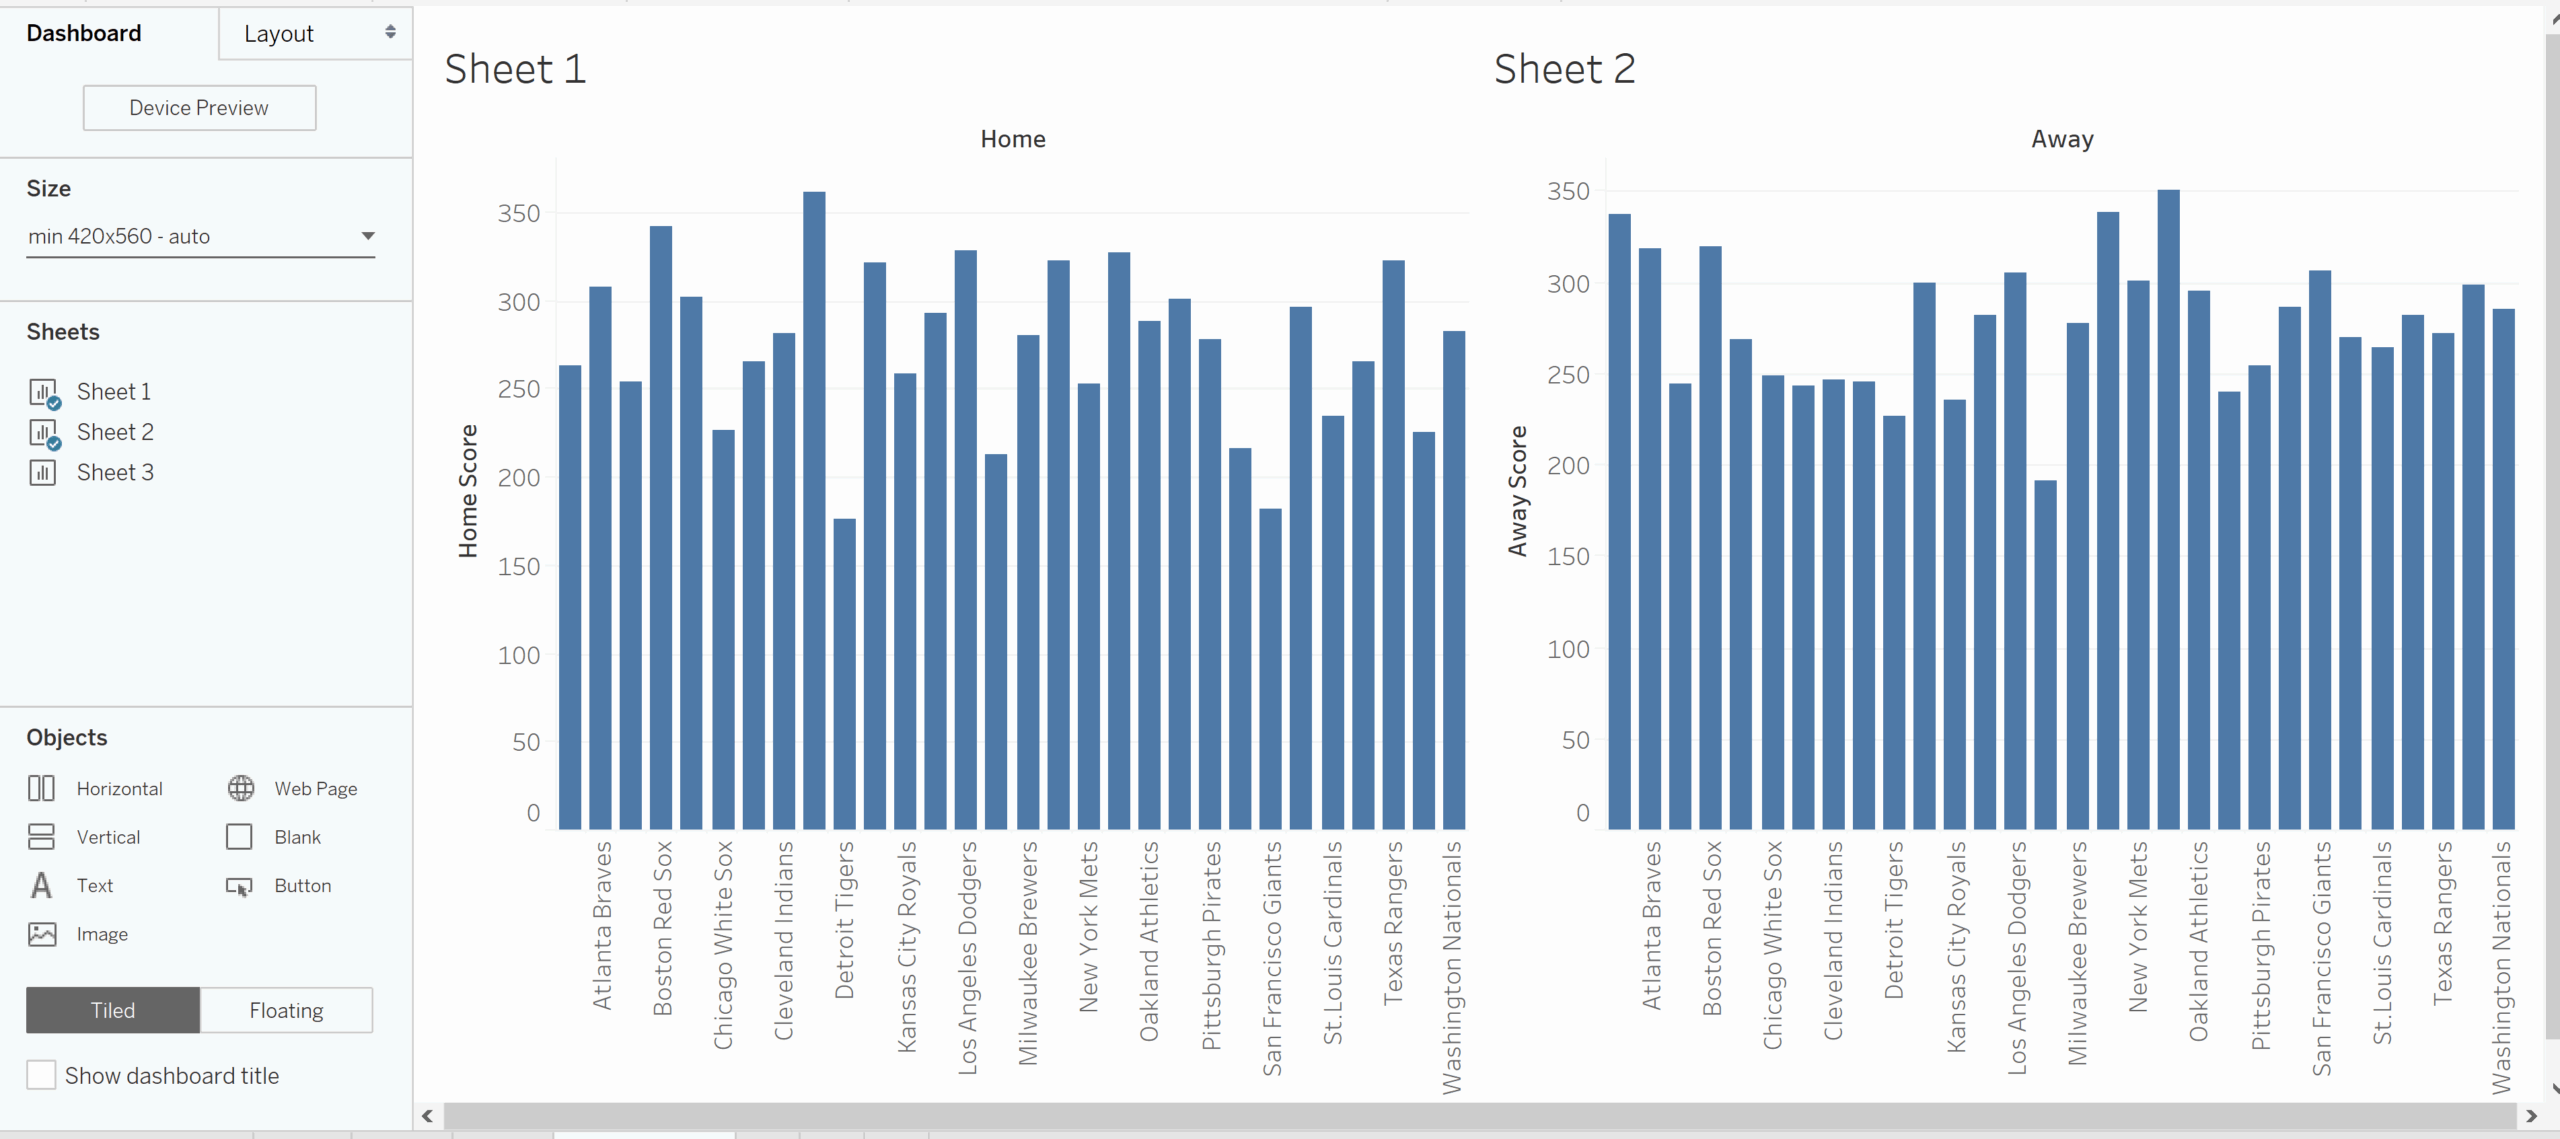The image size is (2560, 1139).
Task: Click the Button object icon
Action: [x=240, y=885]
